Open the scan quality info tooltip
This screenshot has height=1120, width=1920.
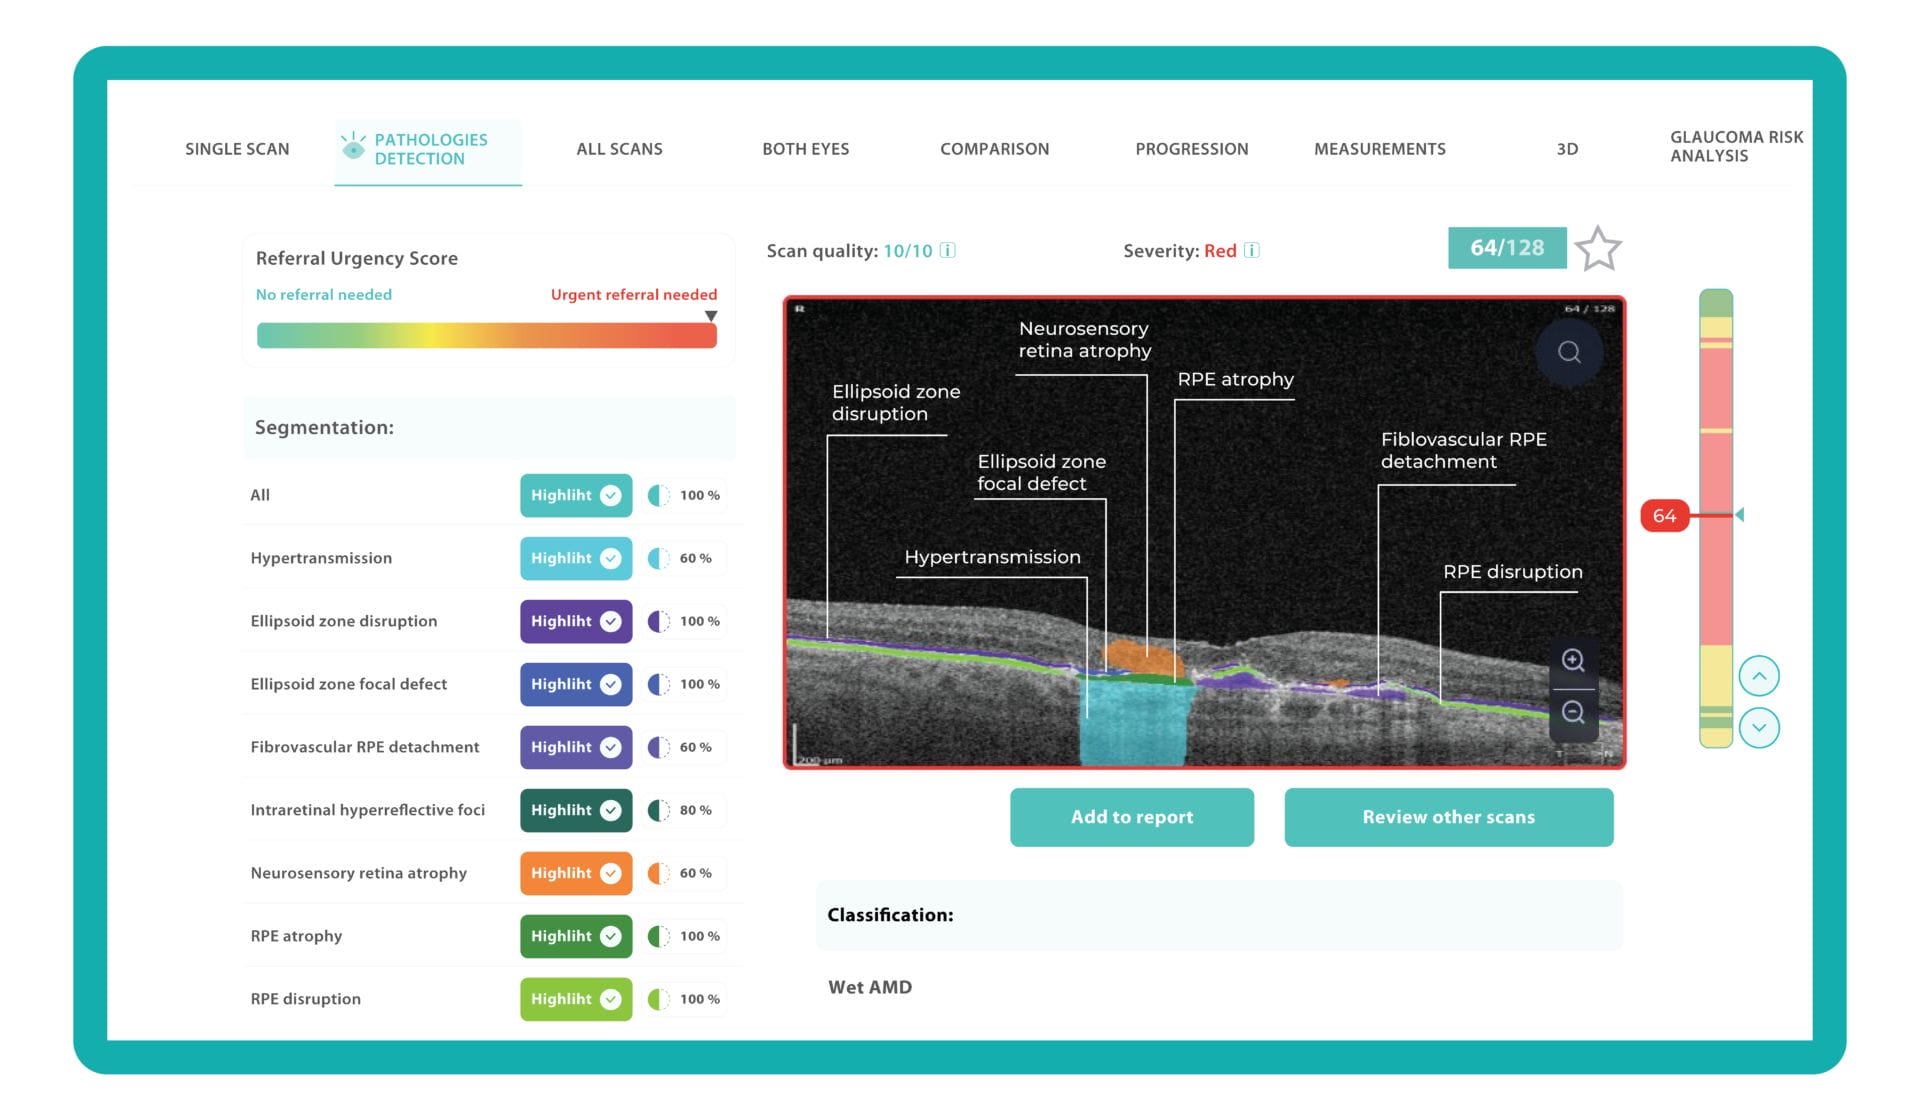945,251
